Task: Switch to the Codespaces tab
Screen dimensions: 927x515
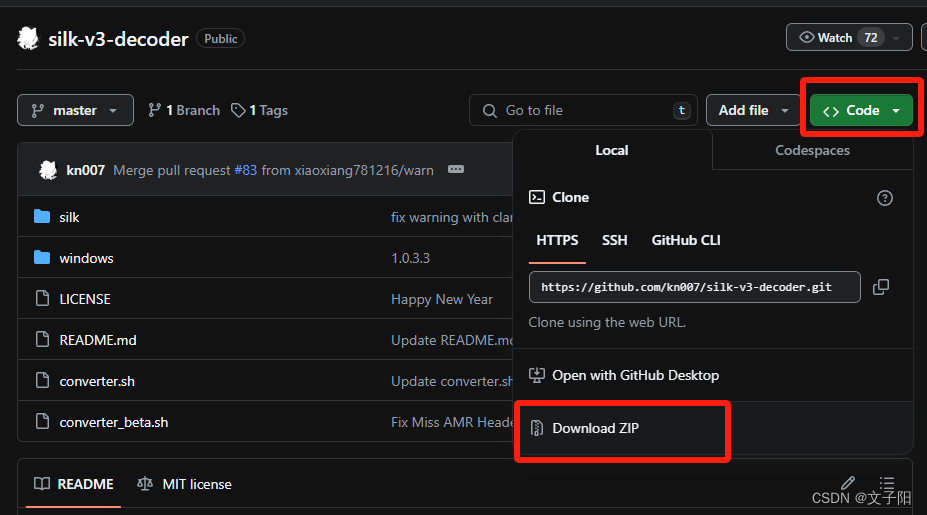Action: coord(812,150)
